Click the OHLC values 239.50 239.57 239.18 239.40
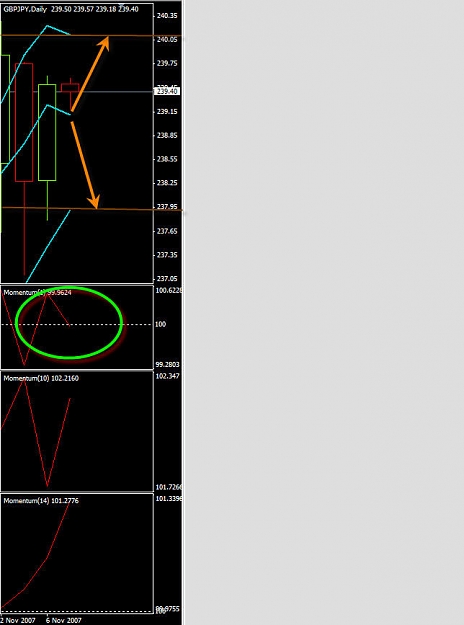The width and height of the screenshot is (464, 625). 95,9
